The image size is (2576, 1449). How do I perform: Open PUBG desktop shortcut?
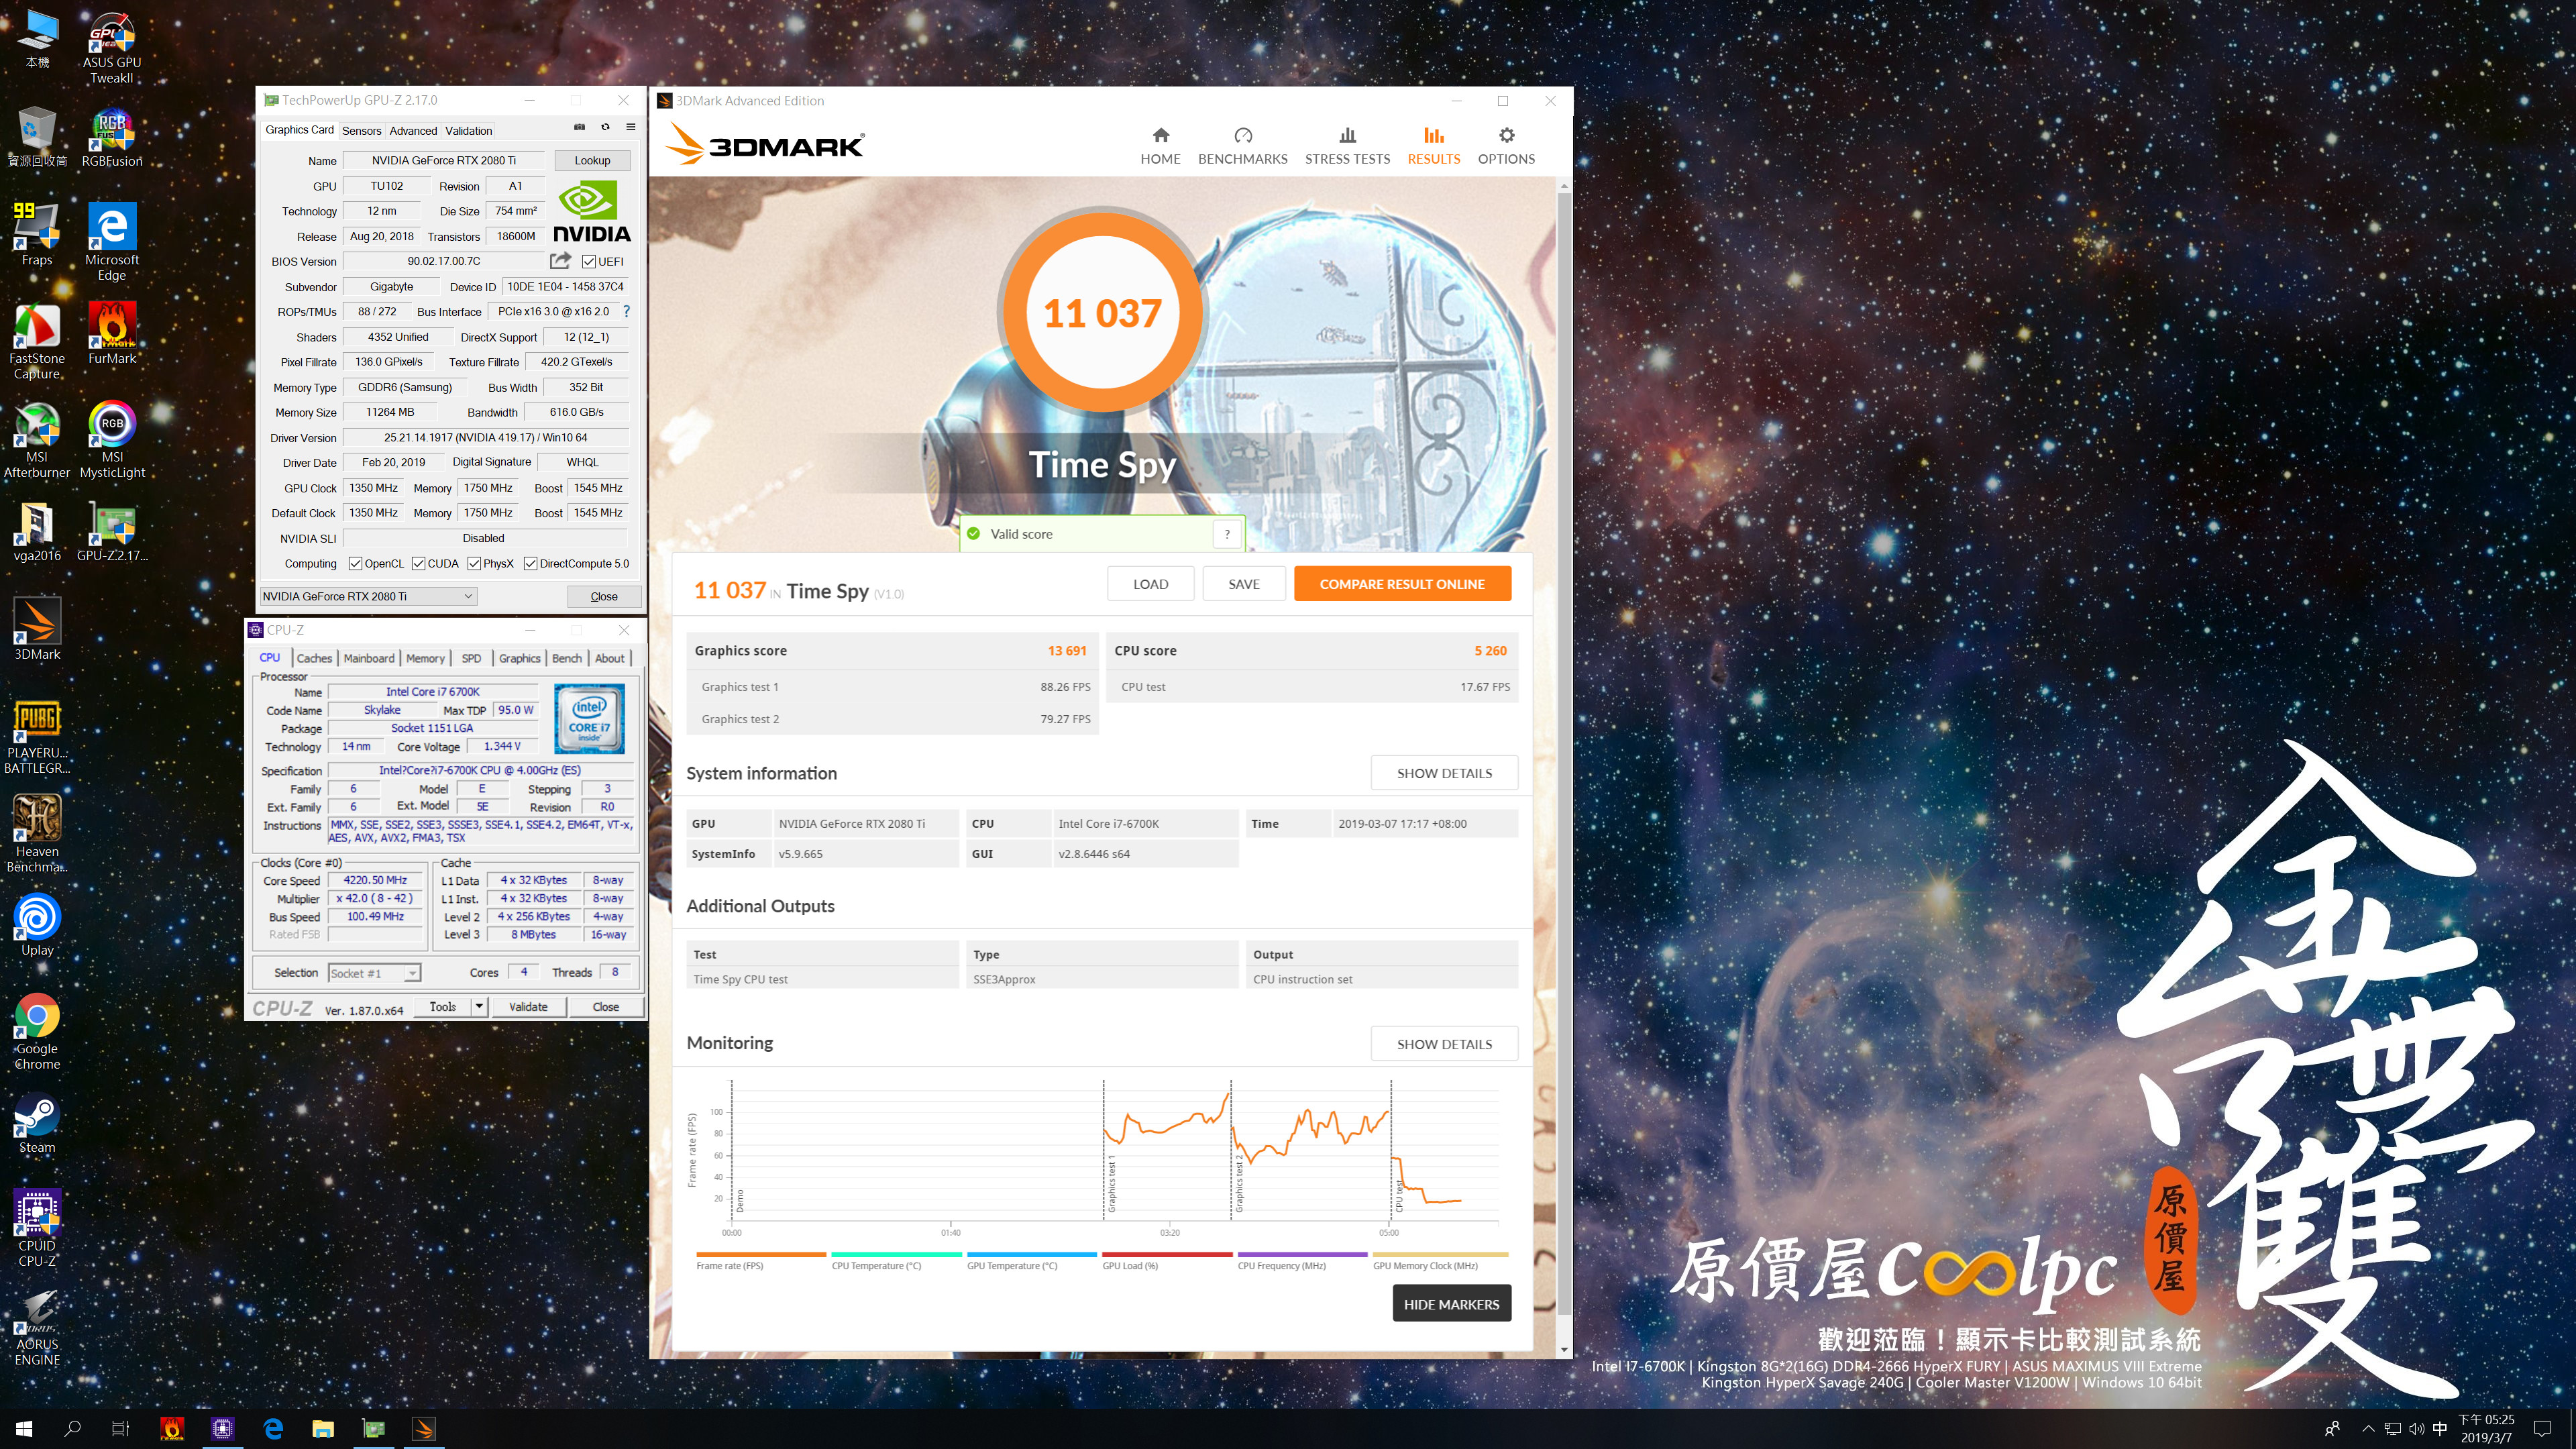tap(37, 736)
